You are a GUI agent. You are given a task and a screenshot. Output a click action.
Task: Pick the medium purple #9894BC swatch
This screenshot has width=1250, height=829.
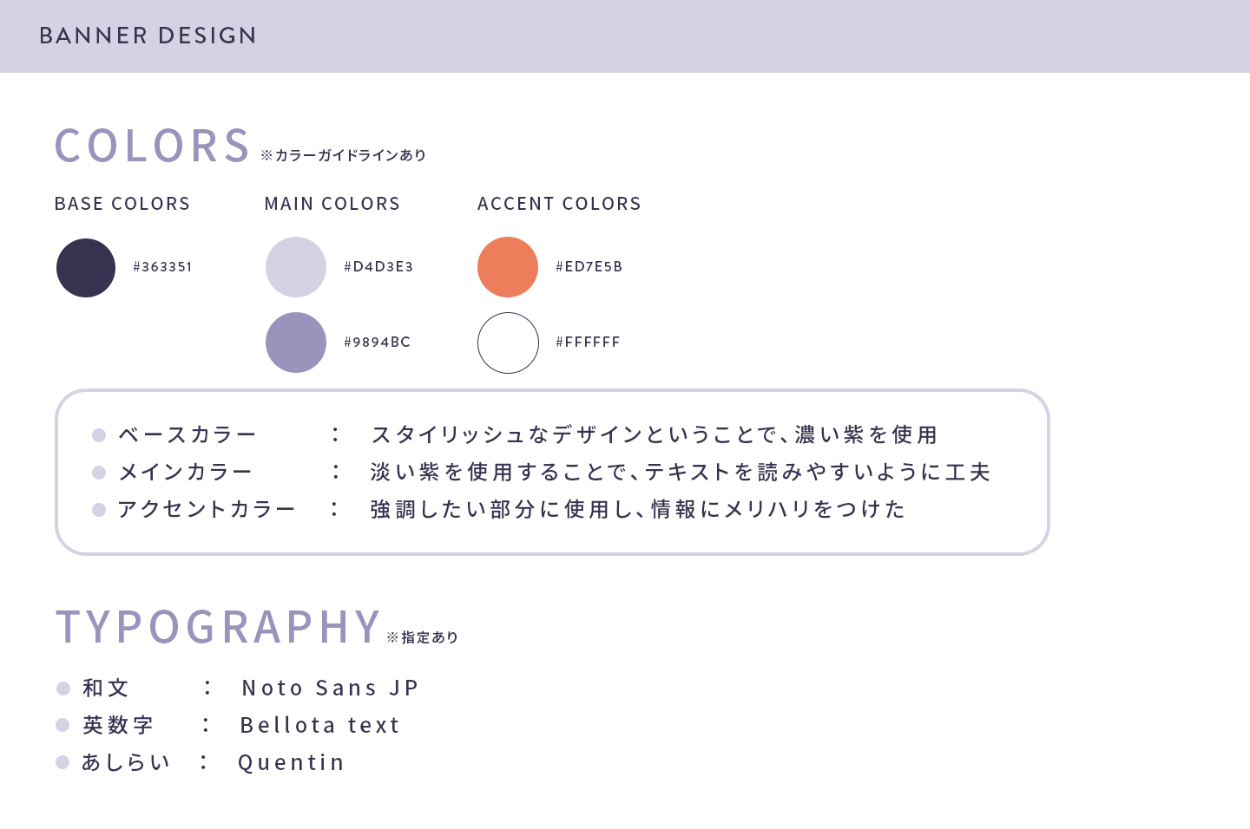(x=296, y=342)
